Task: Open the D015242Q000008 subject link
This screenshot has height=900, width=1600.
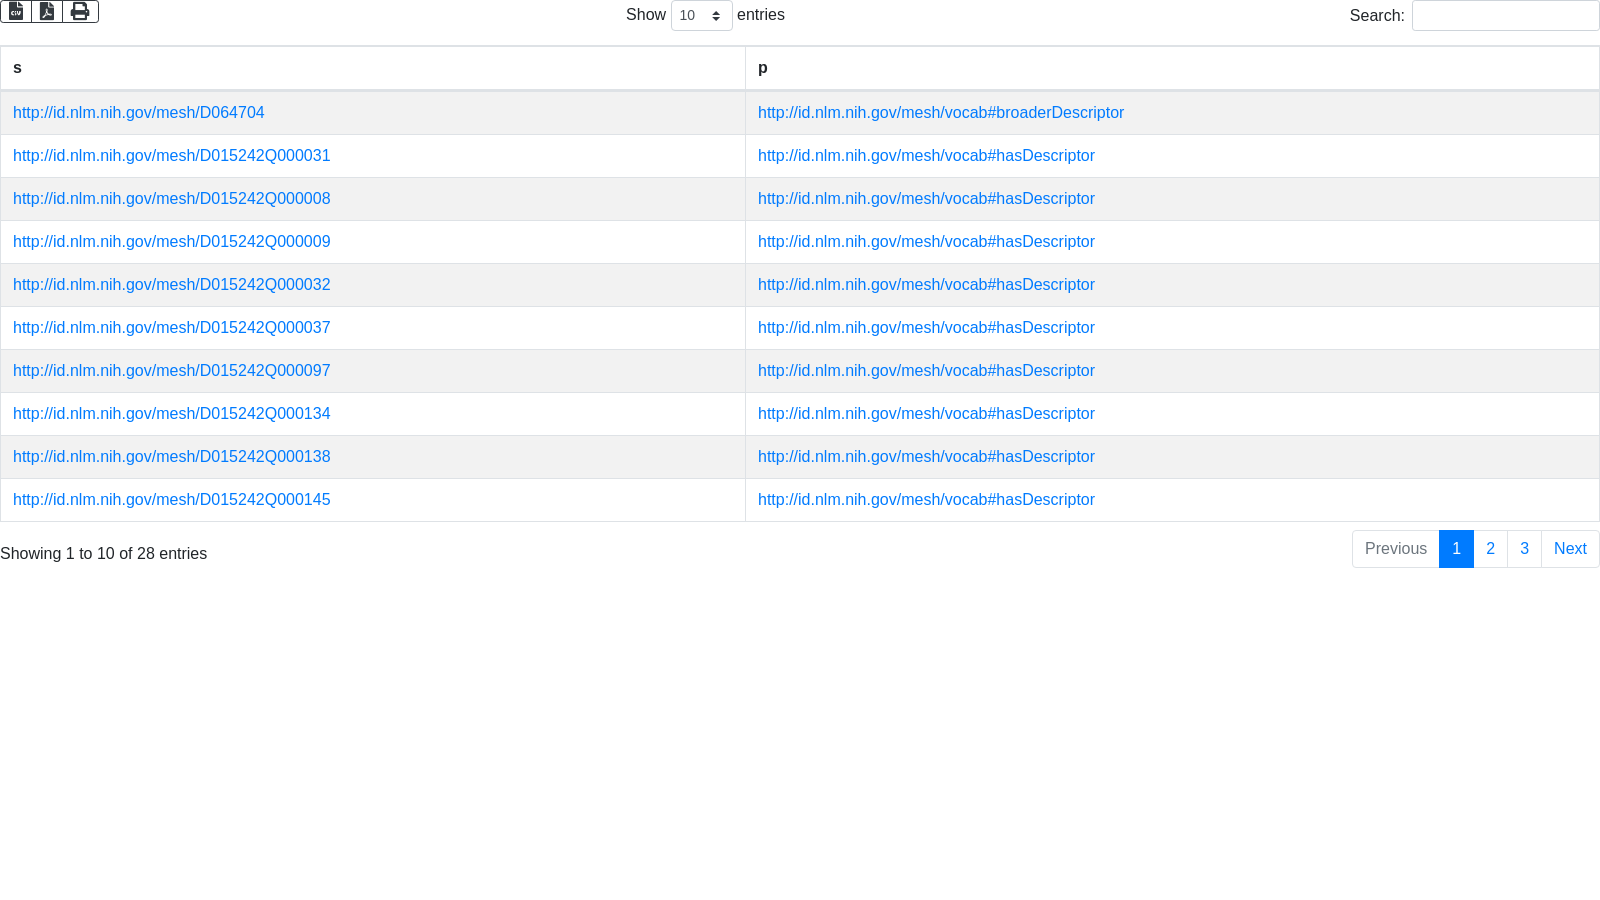Action: 171,199
